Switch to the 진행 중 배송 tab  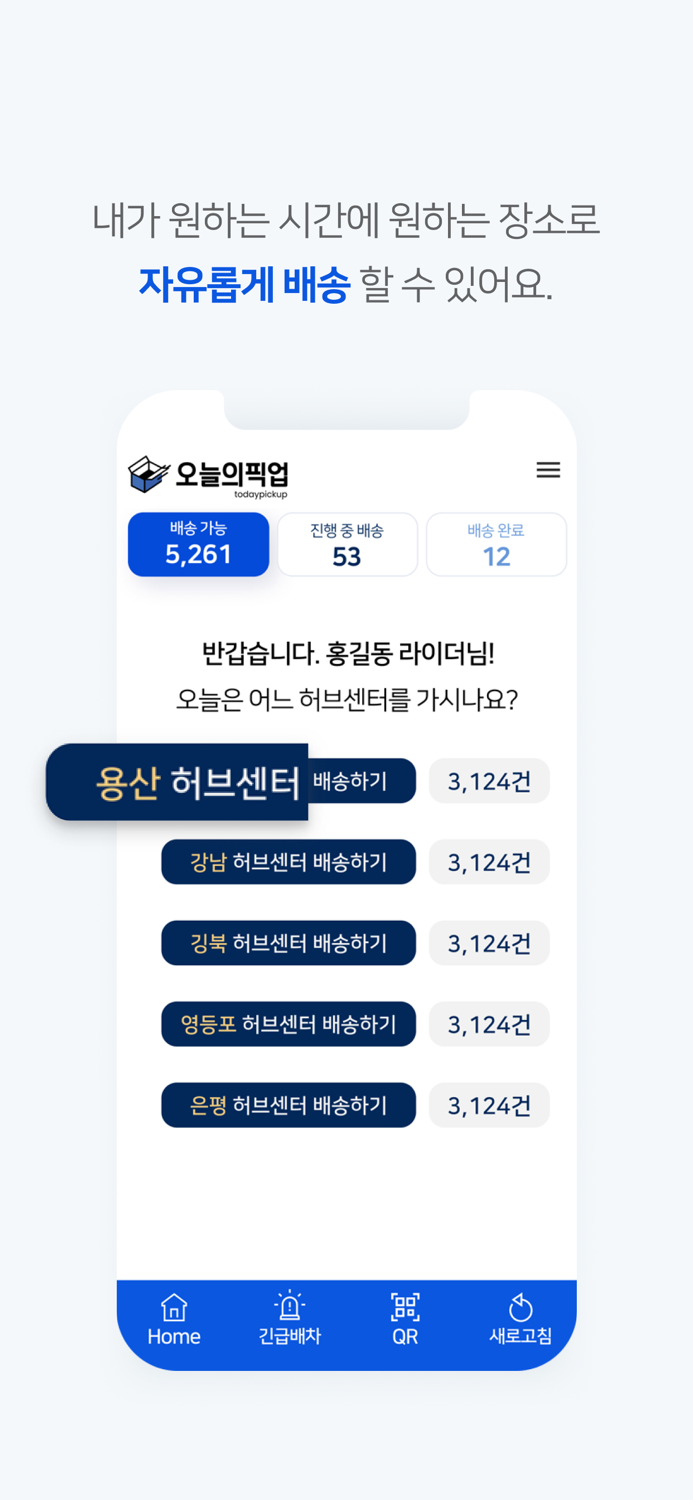coord(347,544)
